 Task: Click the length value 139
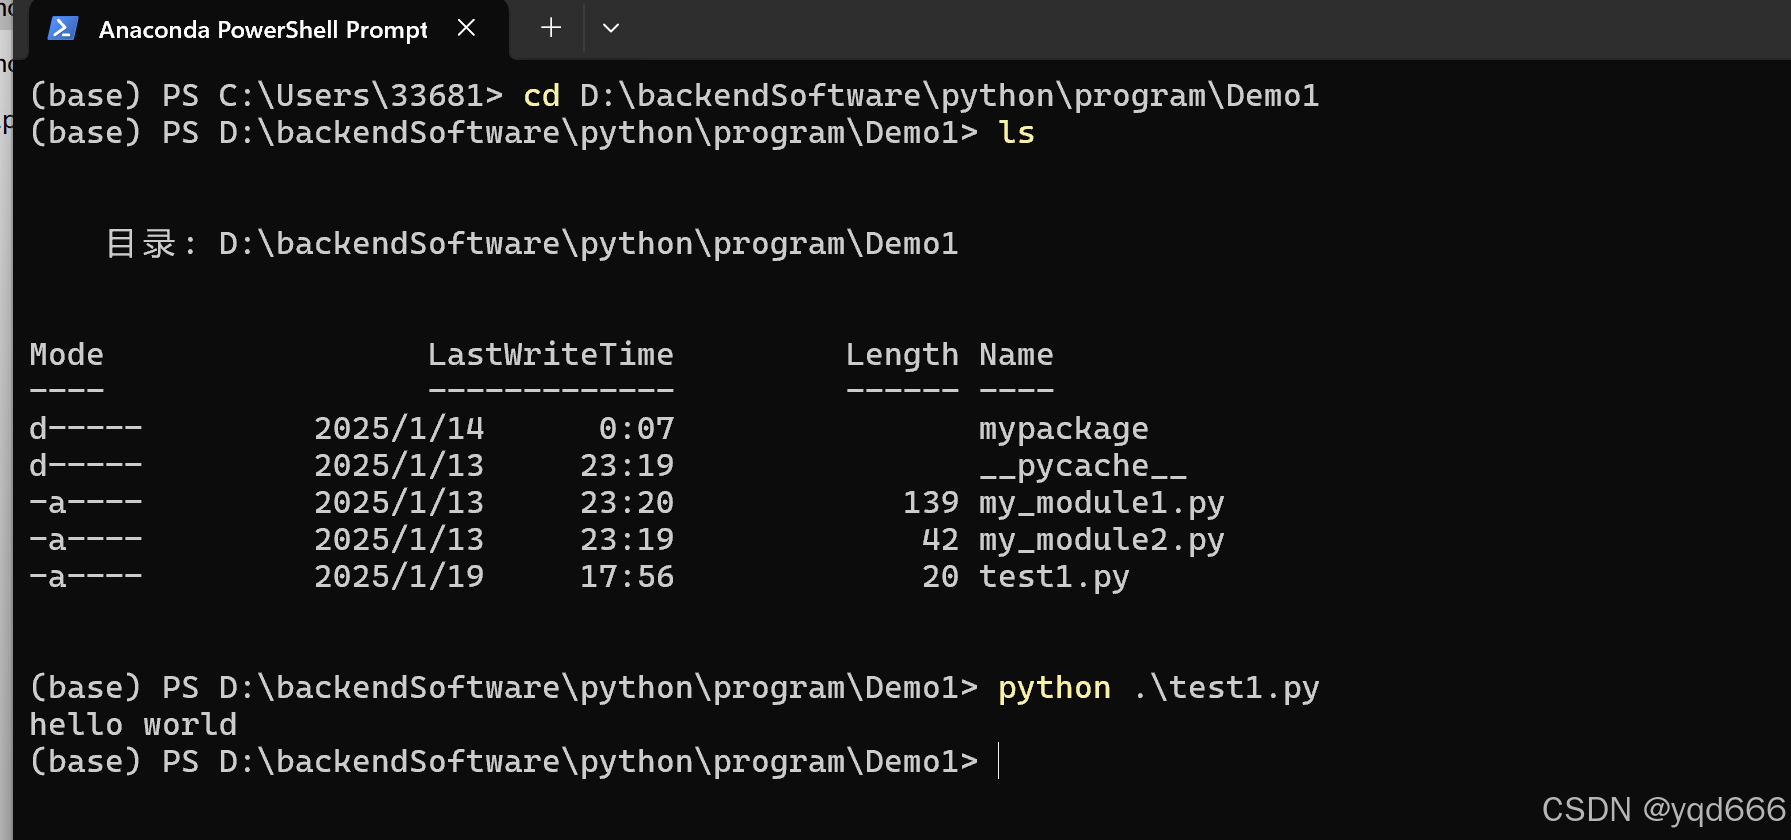[x=931, y=502]
